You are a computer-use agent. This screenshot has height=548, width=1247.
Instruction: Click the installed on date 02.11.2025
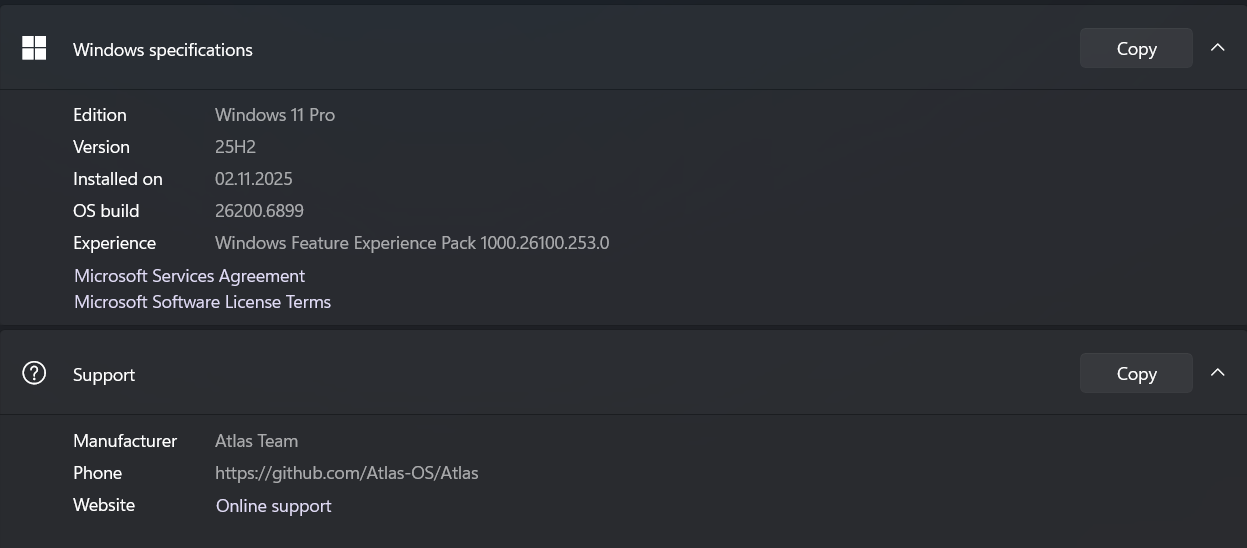point(253,179)
